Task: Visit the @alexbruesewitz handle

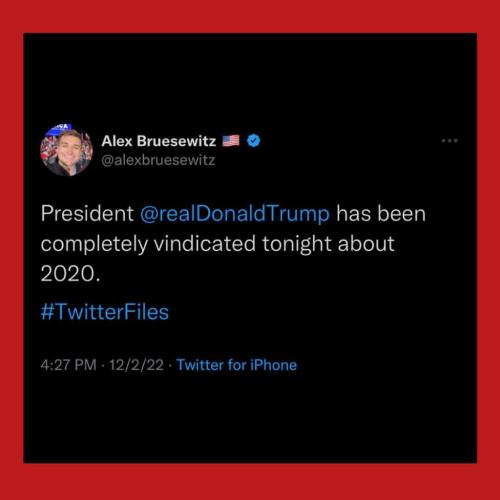Action: click(x=158, y=160)
